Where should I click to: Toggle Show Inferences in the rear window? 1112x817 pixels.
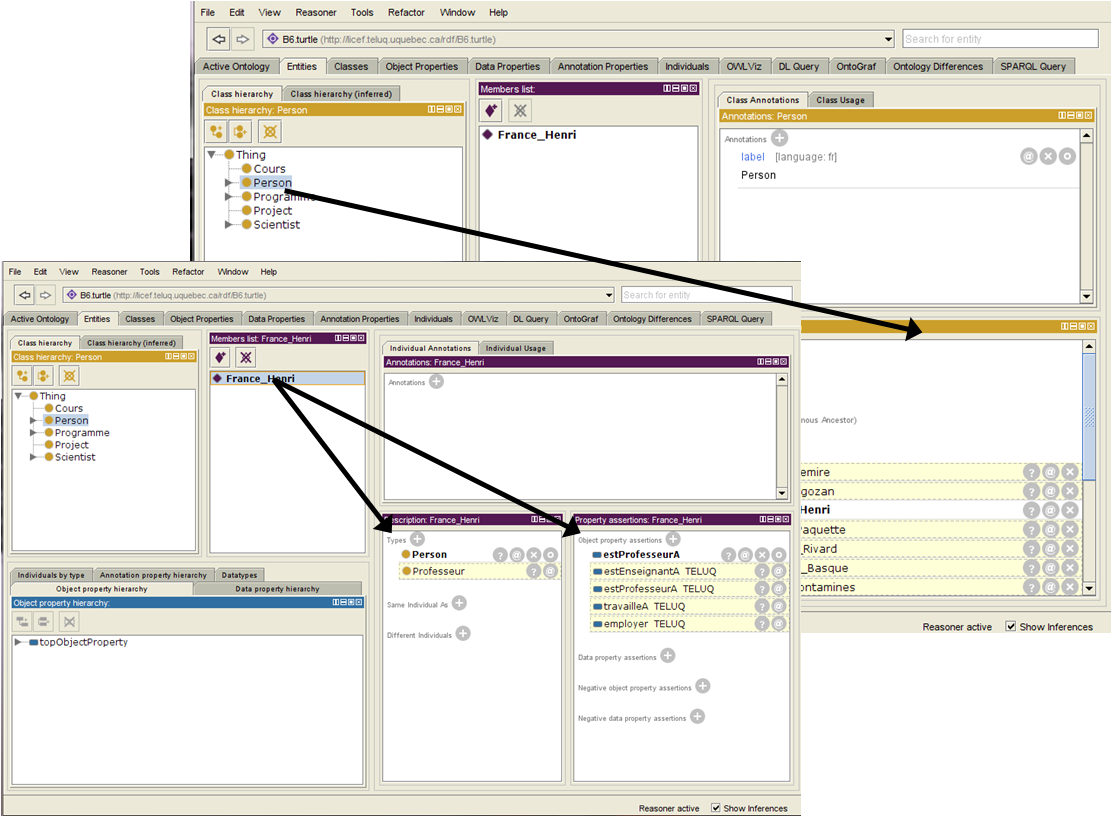tap(1011, 627)
